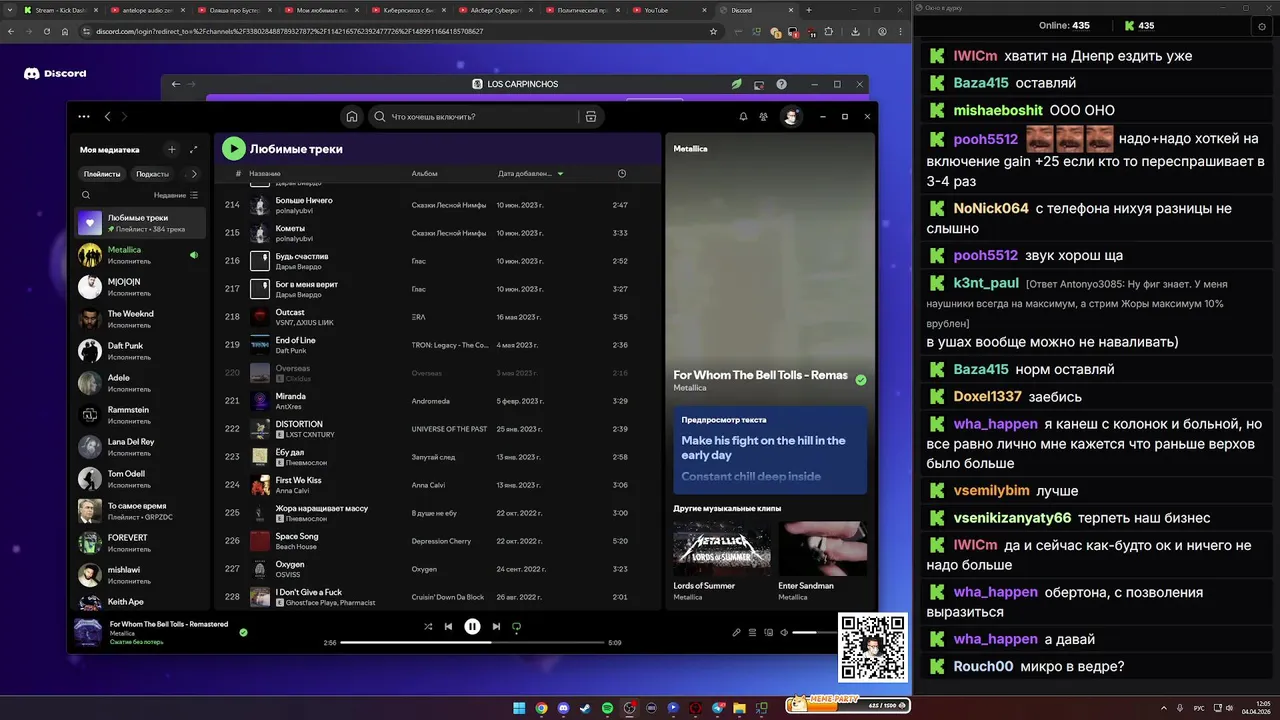Screen dimensions: 1280x720
Task: Toggle repeat mode
Action: pos(517,626)
